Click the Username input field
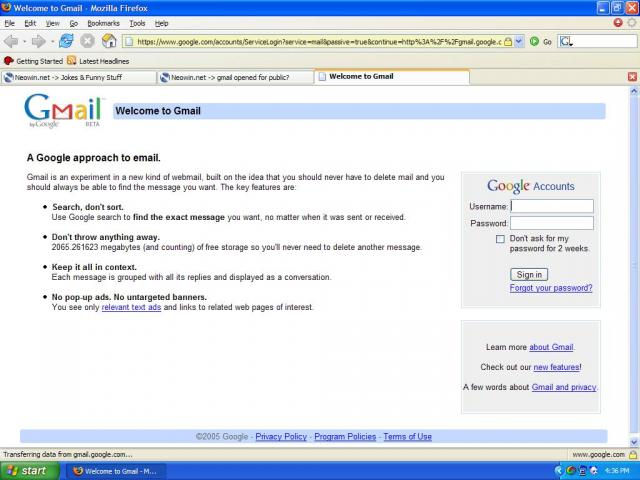This screenshot has height=480, width=640. (x=552, y=206)
